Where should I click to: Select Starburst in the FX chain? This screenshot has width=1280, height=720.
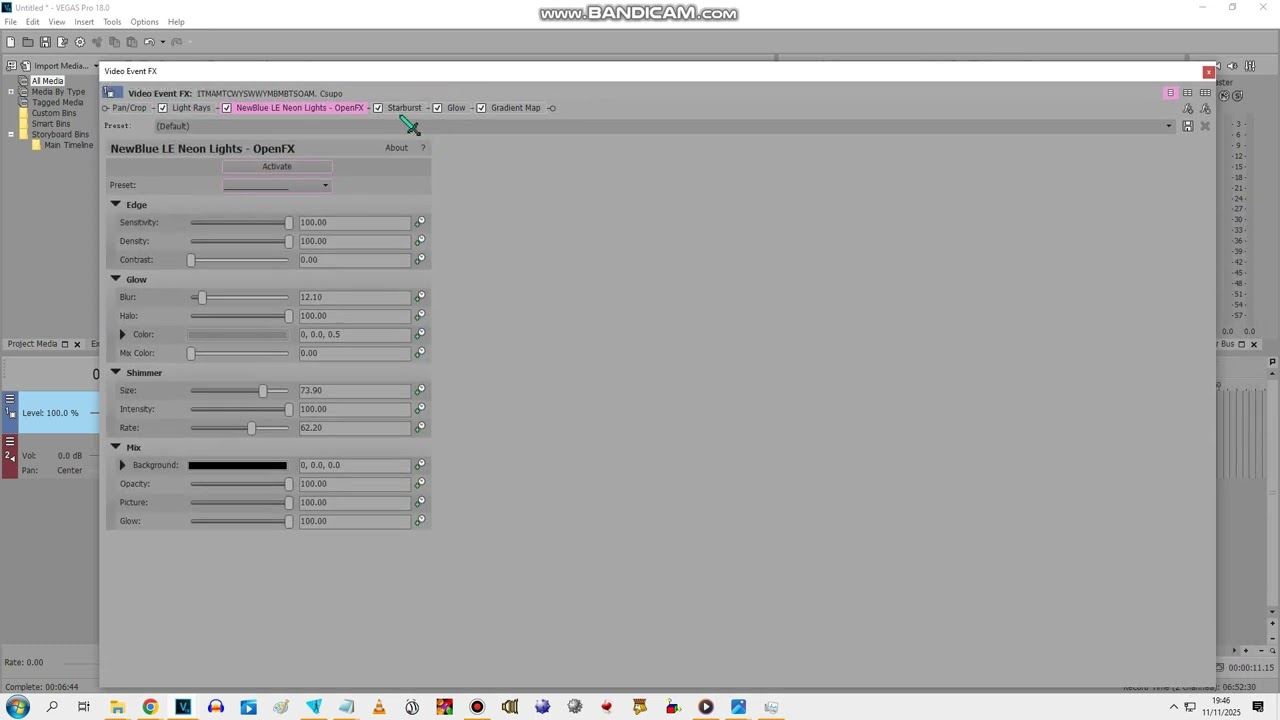click(404, 108)
